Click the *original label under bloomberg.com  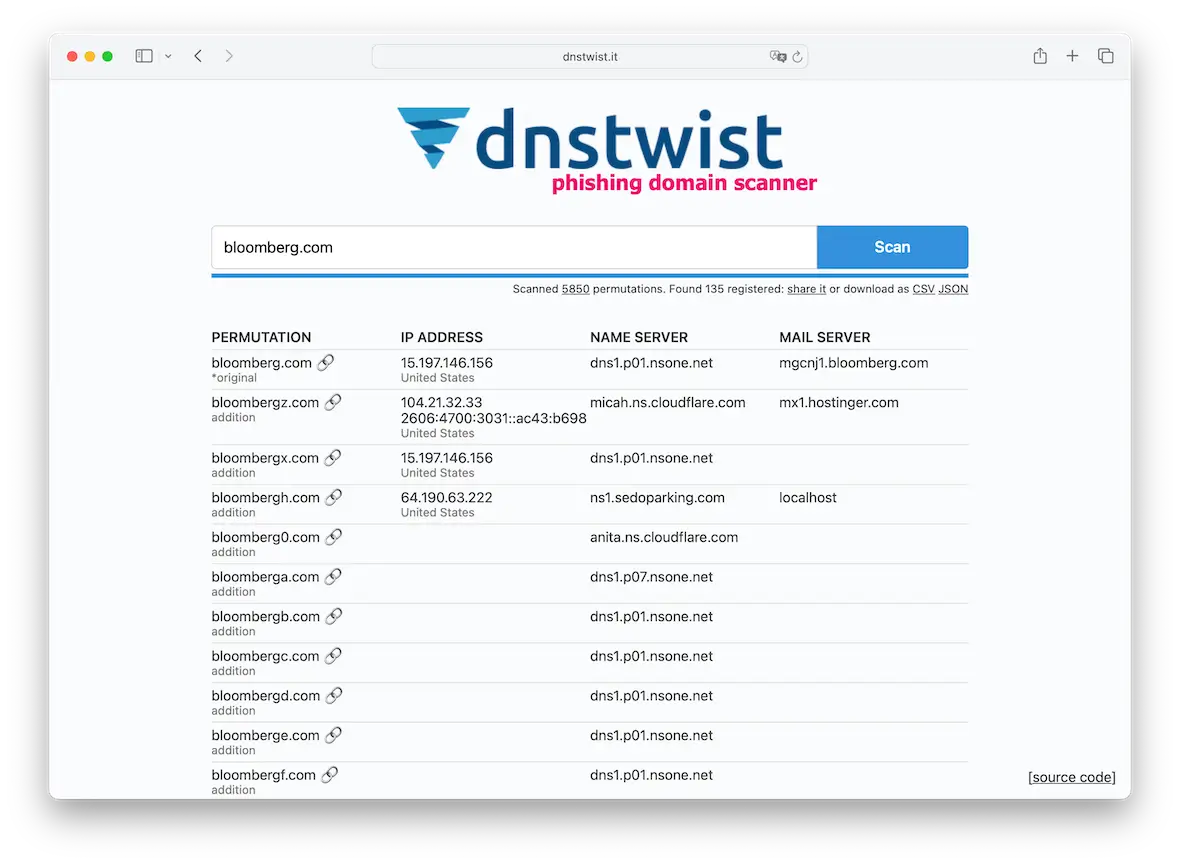click(234, 378)
